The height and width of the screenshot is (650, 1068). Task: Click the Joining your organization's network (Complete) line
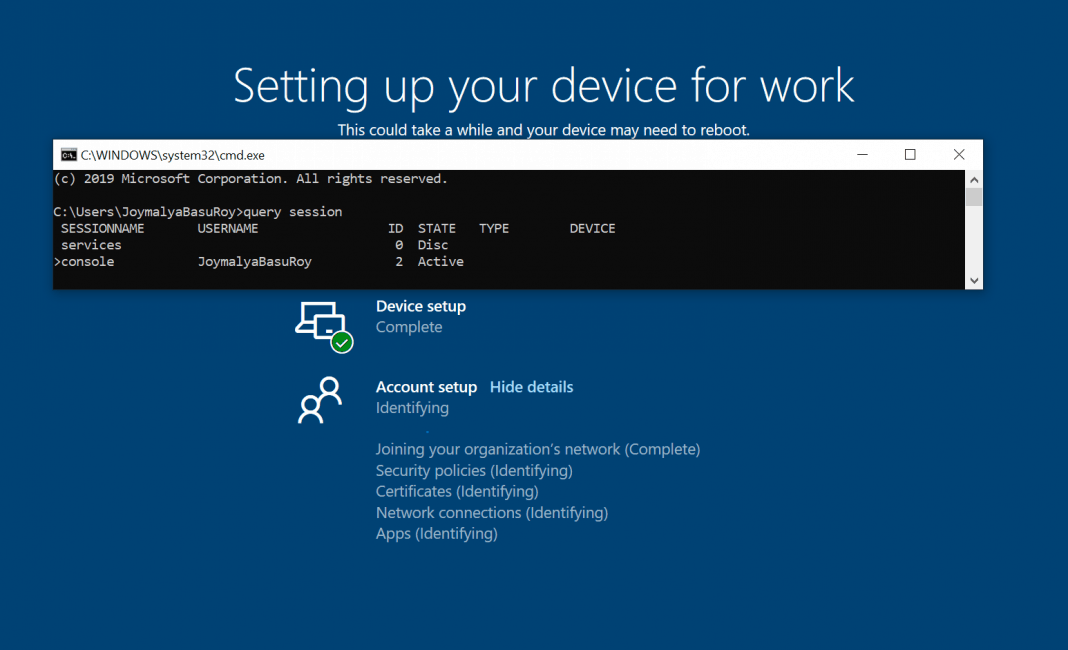[x=538, y=449]
